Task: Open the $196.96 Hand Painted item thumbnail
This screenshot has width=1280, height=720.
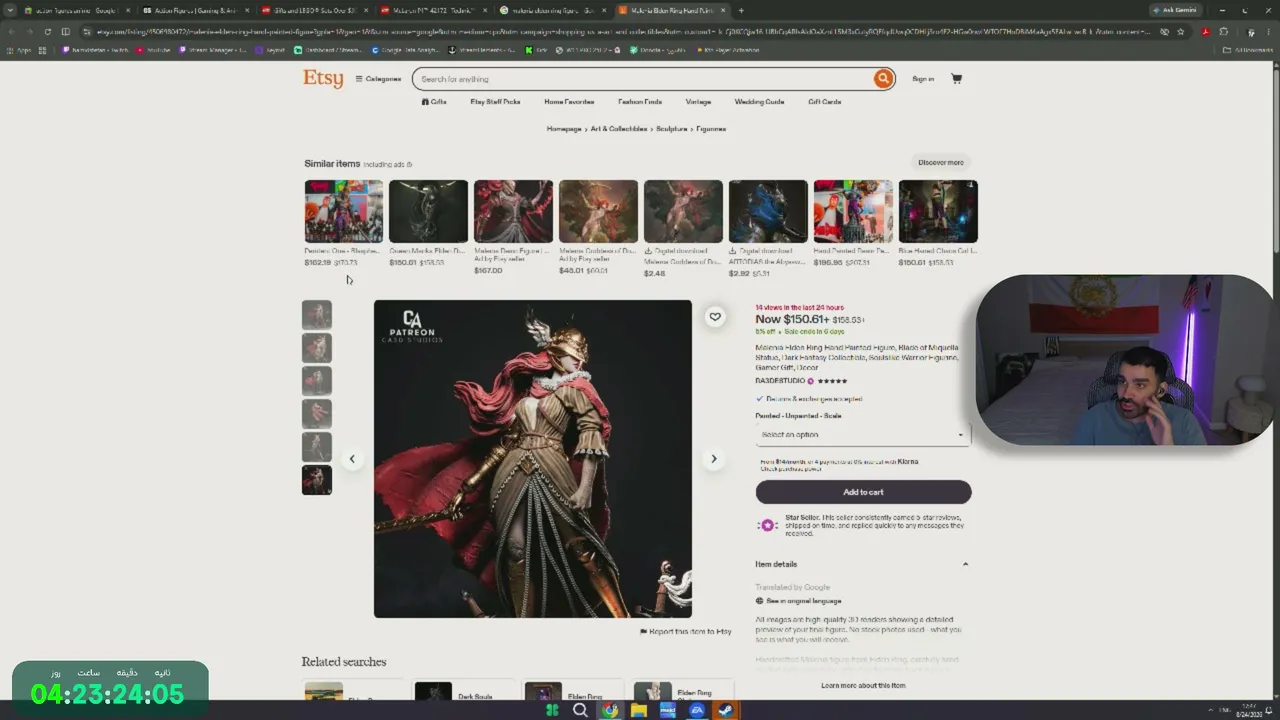Action: [x=853, y=211]
